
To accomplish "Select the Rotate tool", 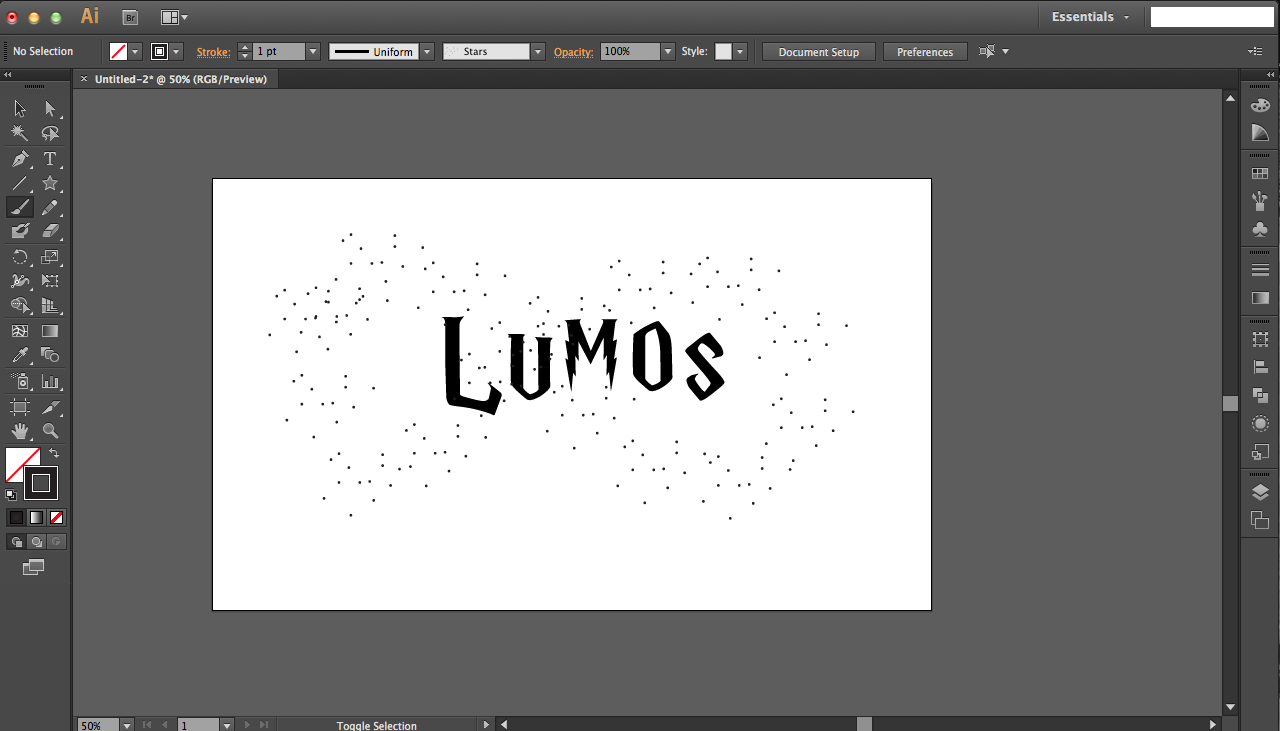I will pyautogui.click(x=20, y=257).
